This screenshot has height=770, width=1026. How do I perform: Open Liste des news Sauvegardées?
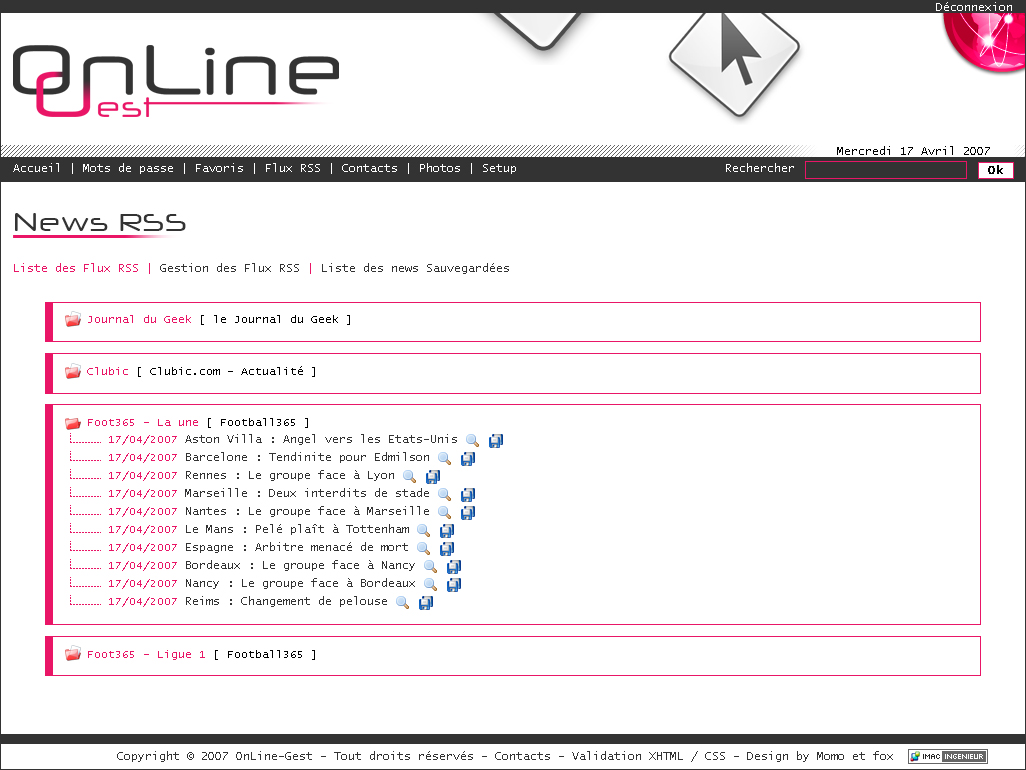coord(415,268)
